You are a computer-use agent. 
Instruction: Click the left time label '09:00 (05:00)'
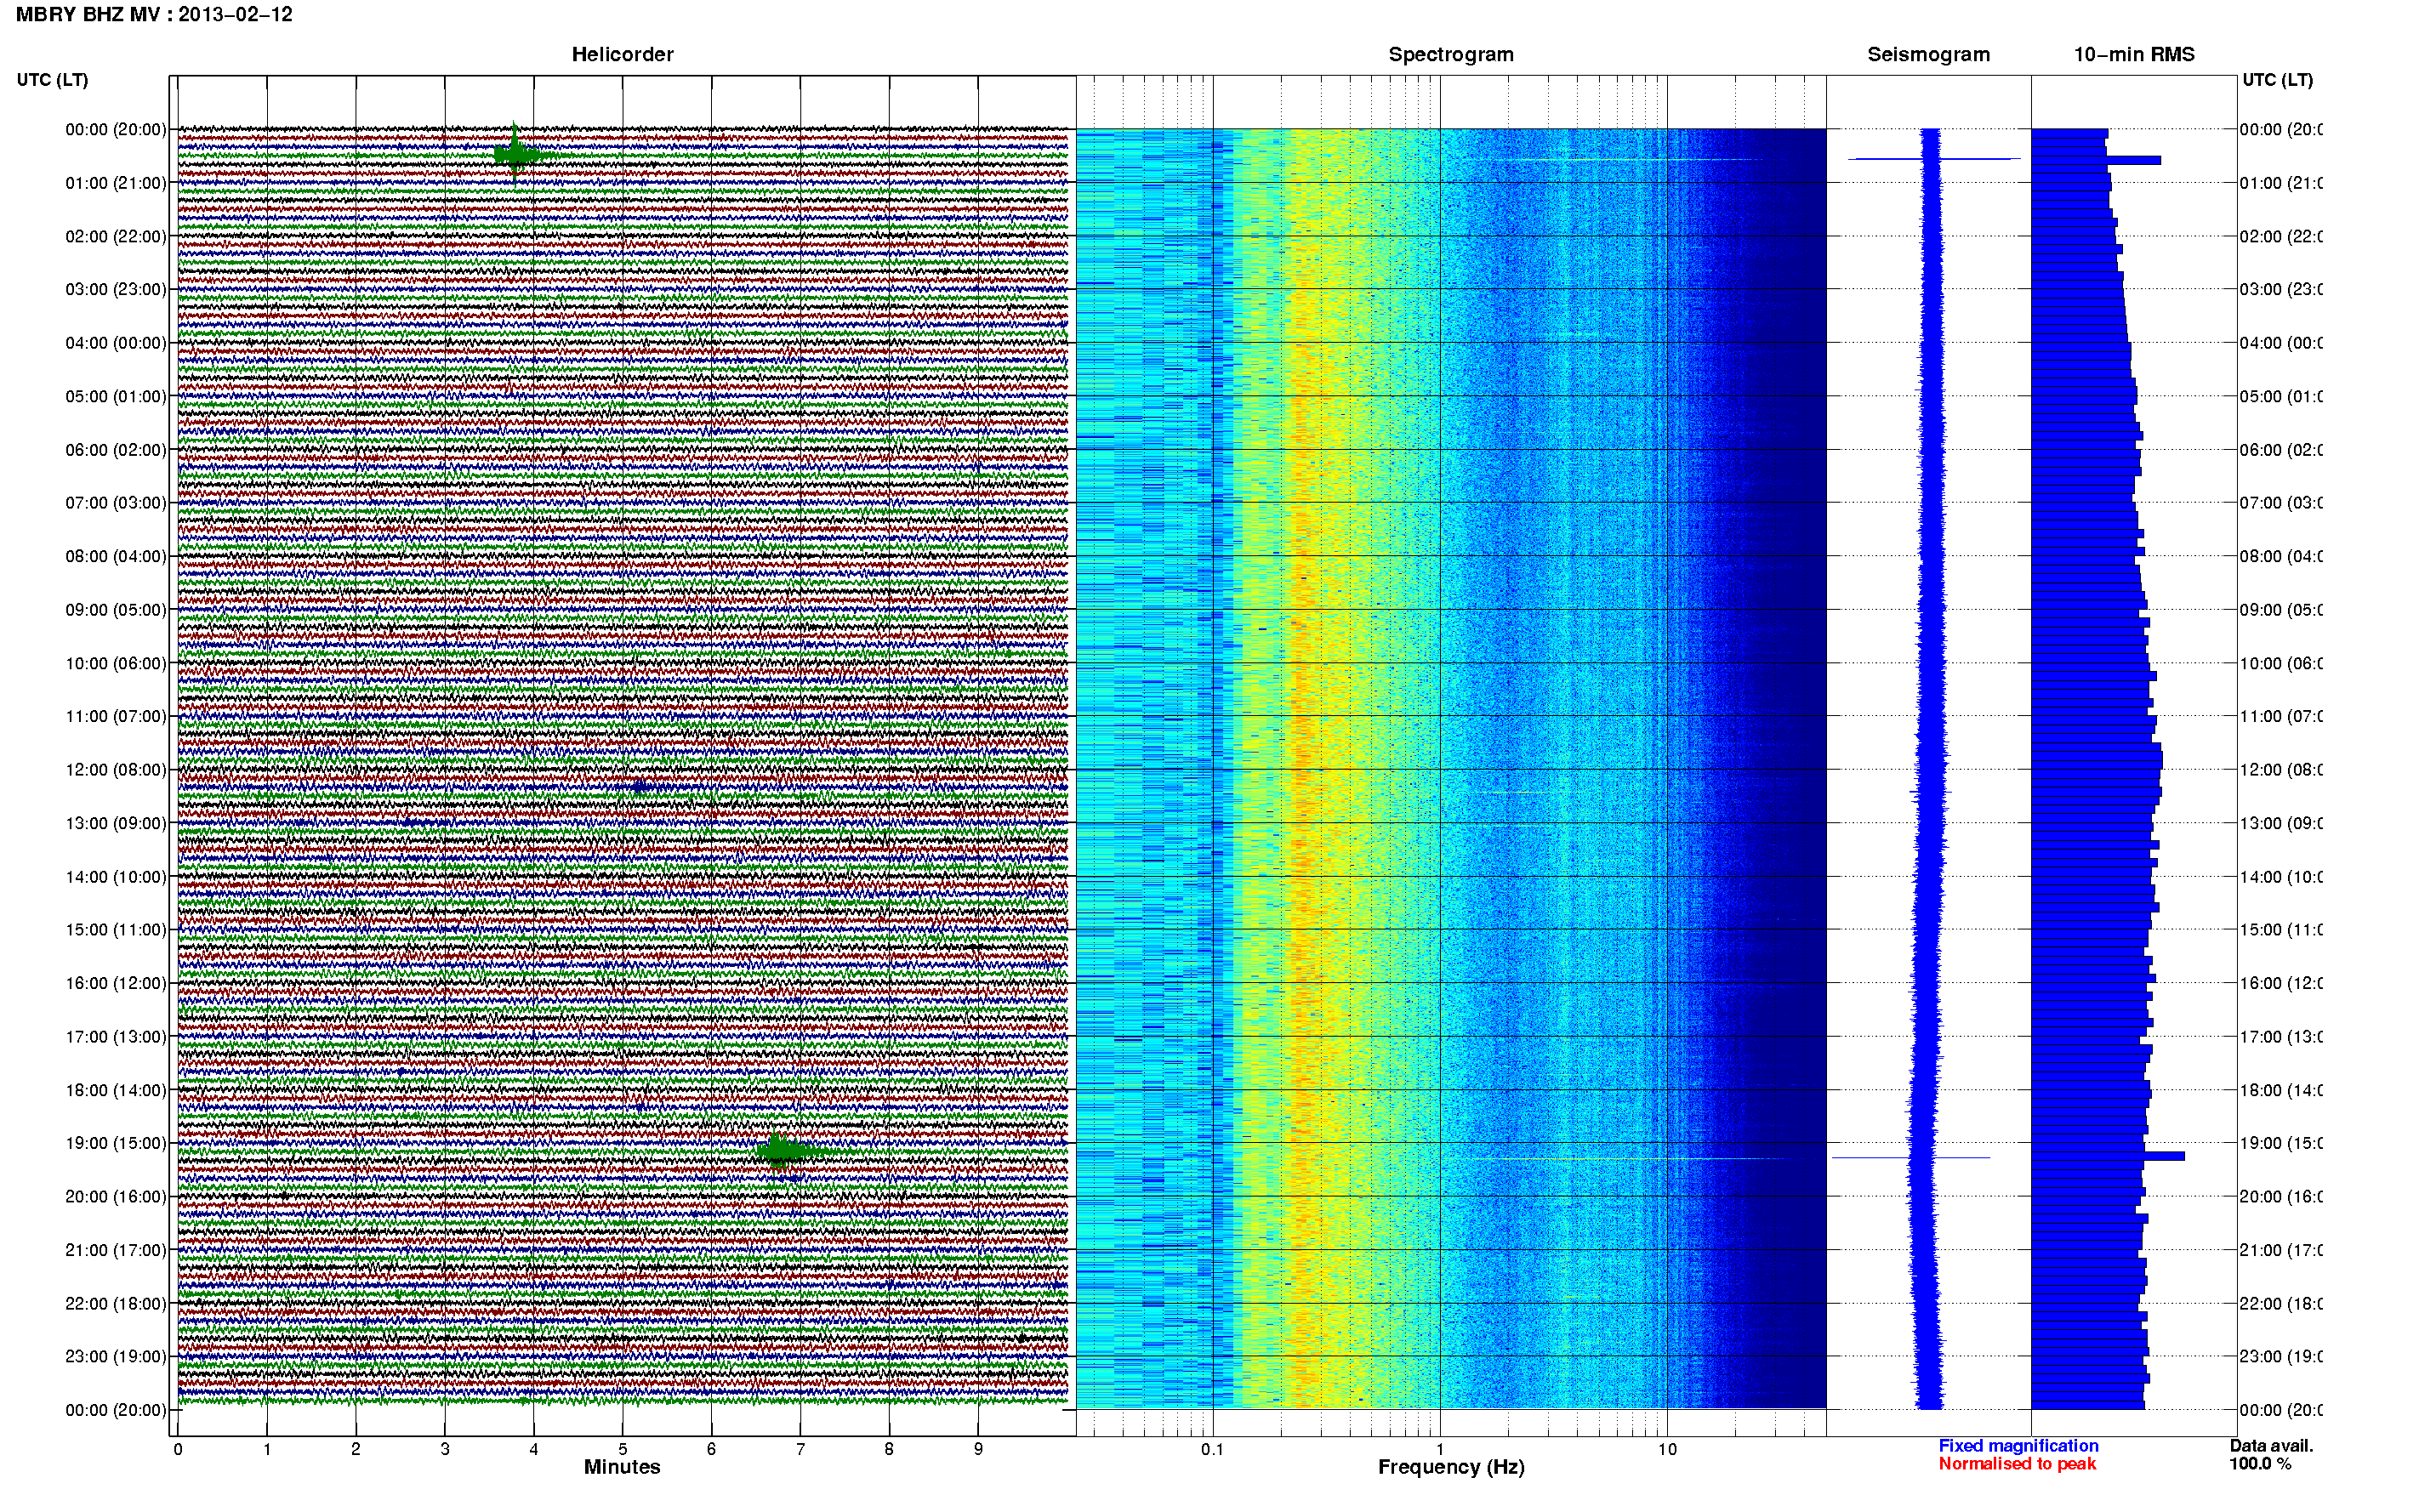click(x=116, y=610)
